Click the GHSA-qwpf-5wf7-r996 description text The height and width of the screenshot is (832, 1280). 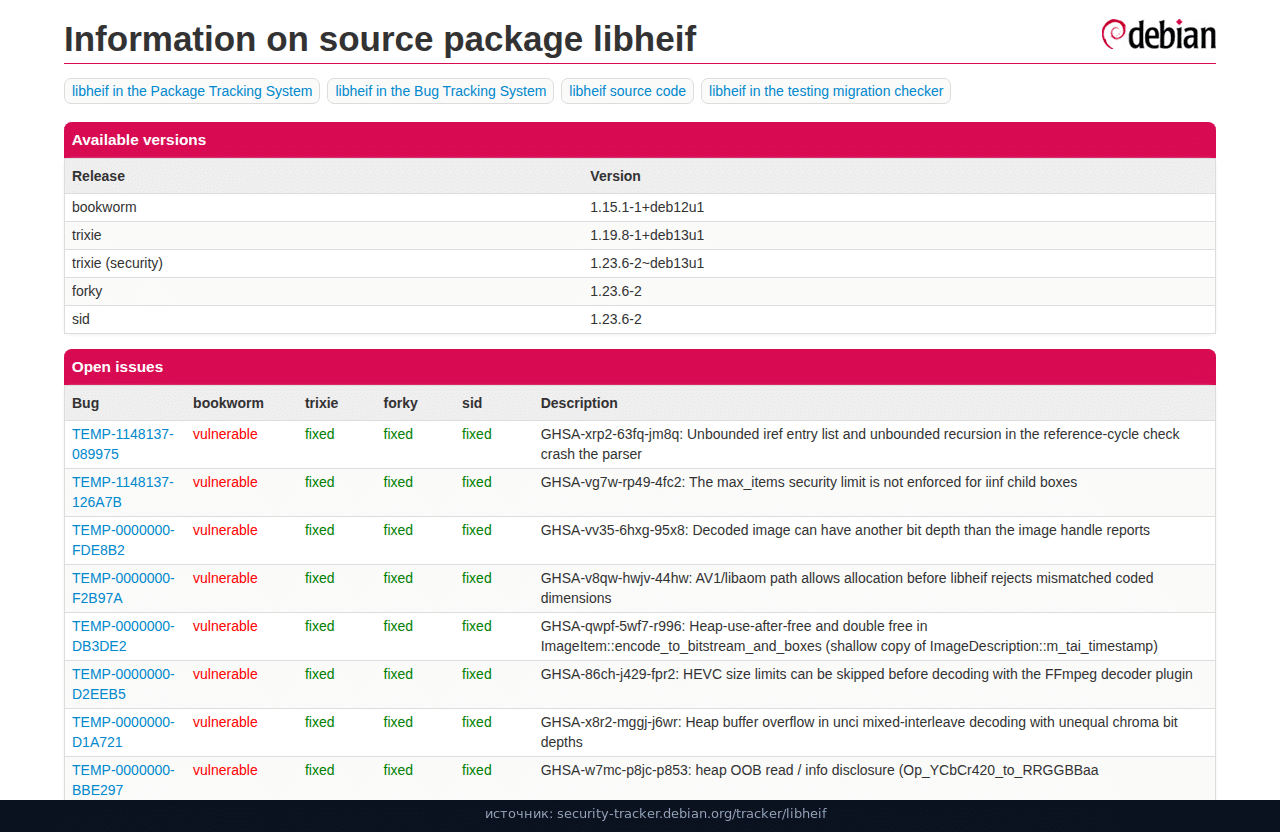coord(849,636)
